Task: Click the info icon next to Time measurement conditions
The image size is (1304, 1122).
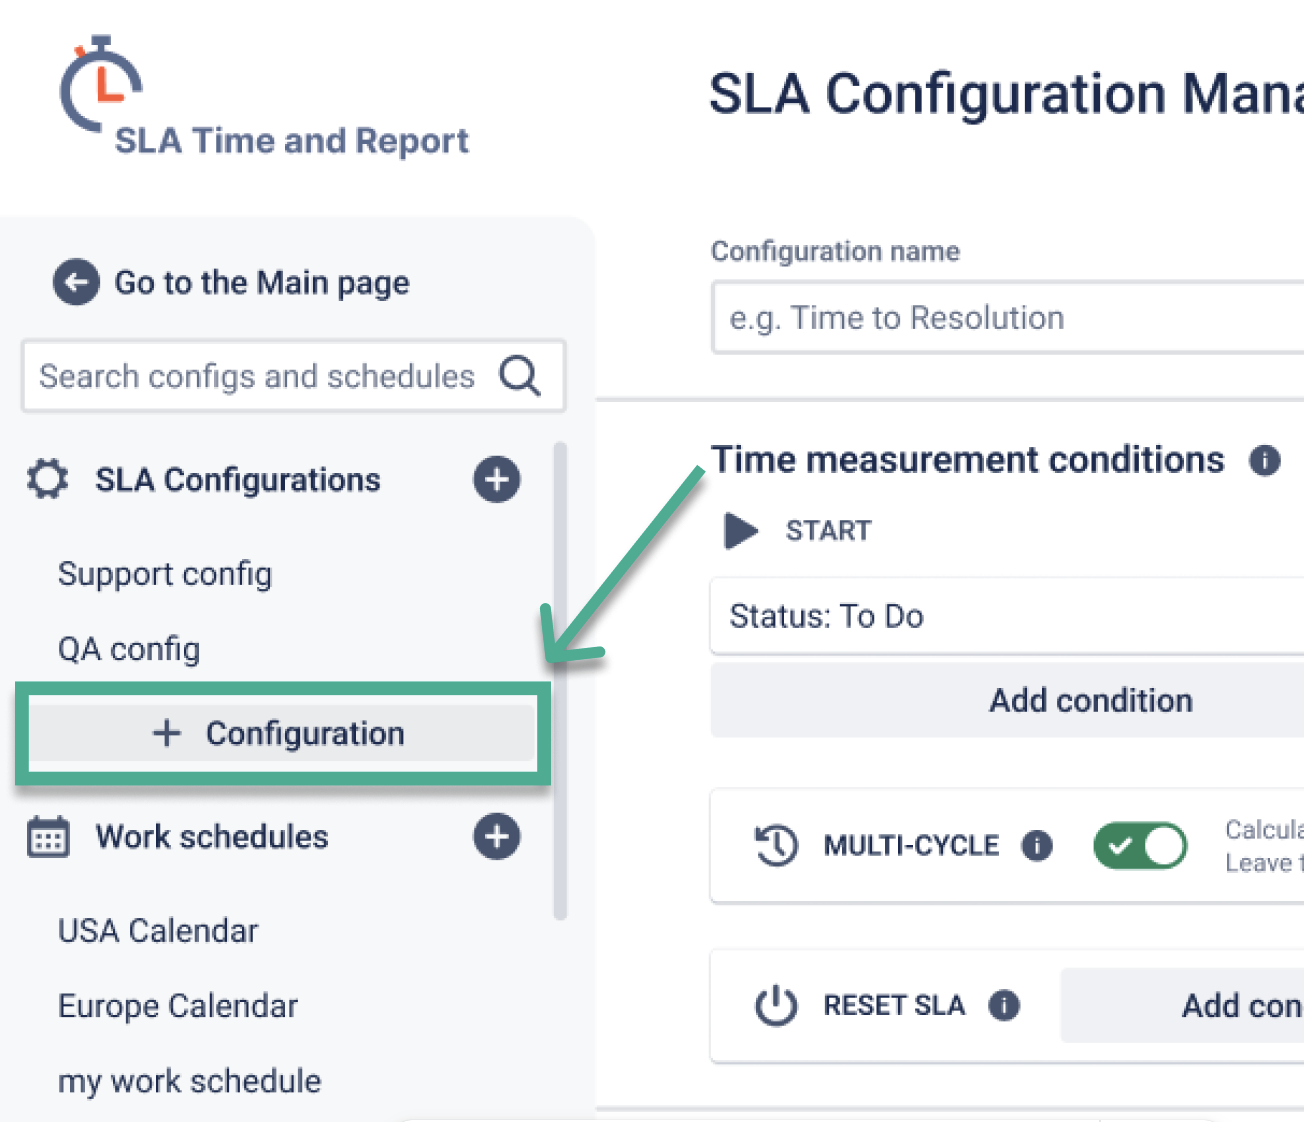Action: pos(1264,461)
